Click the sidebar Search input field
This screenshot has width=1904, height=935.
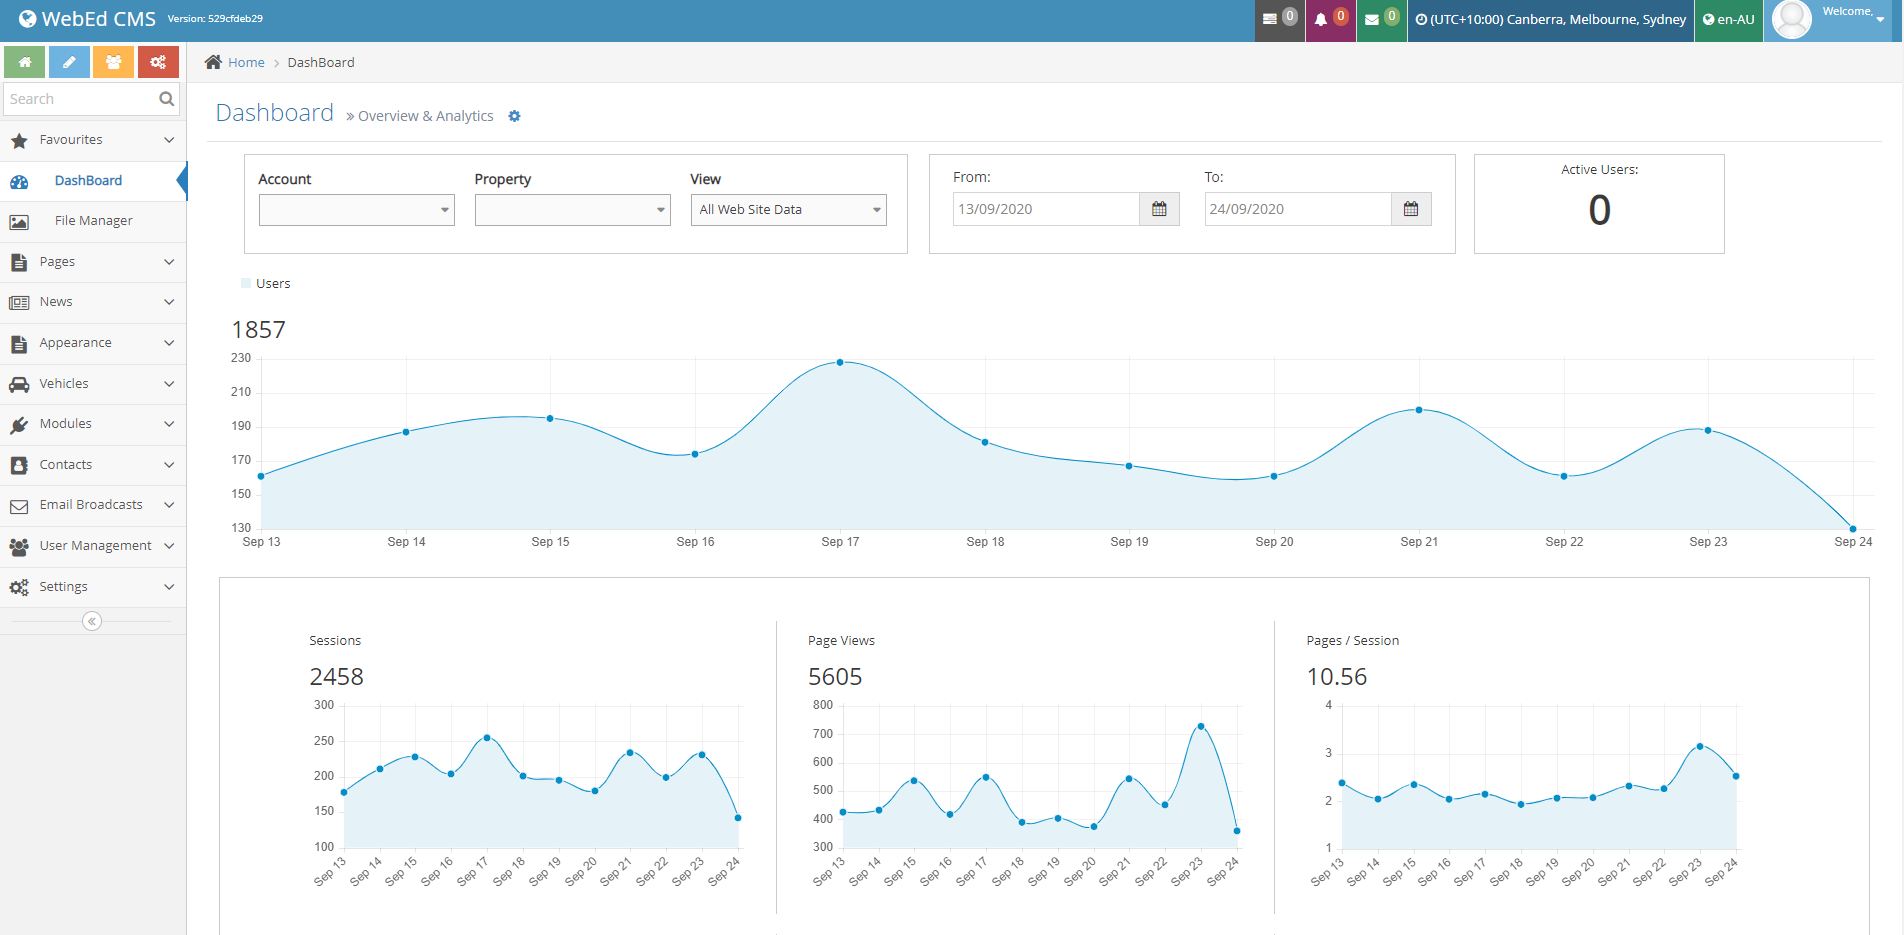pos(80,99)
